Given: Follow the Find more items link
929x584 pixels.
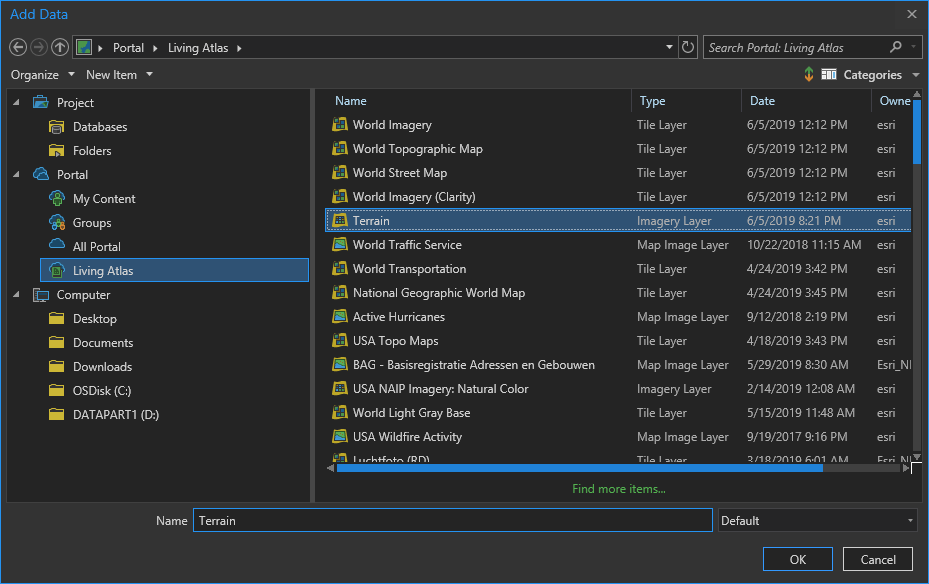Looking at the screenshot, I should [x=618, y=489].
